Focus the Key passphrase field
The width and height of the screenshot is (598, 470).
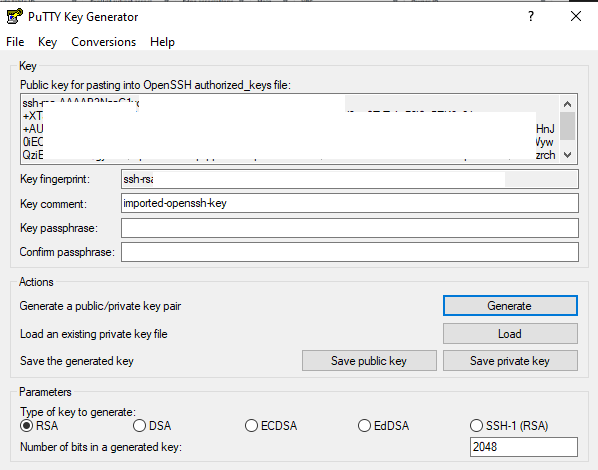pyautogui.click(x=350, y=228)
